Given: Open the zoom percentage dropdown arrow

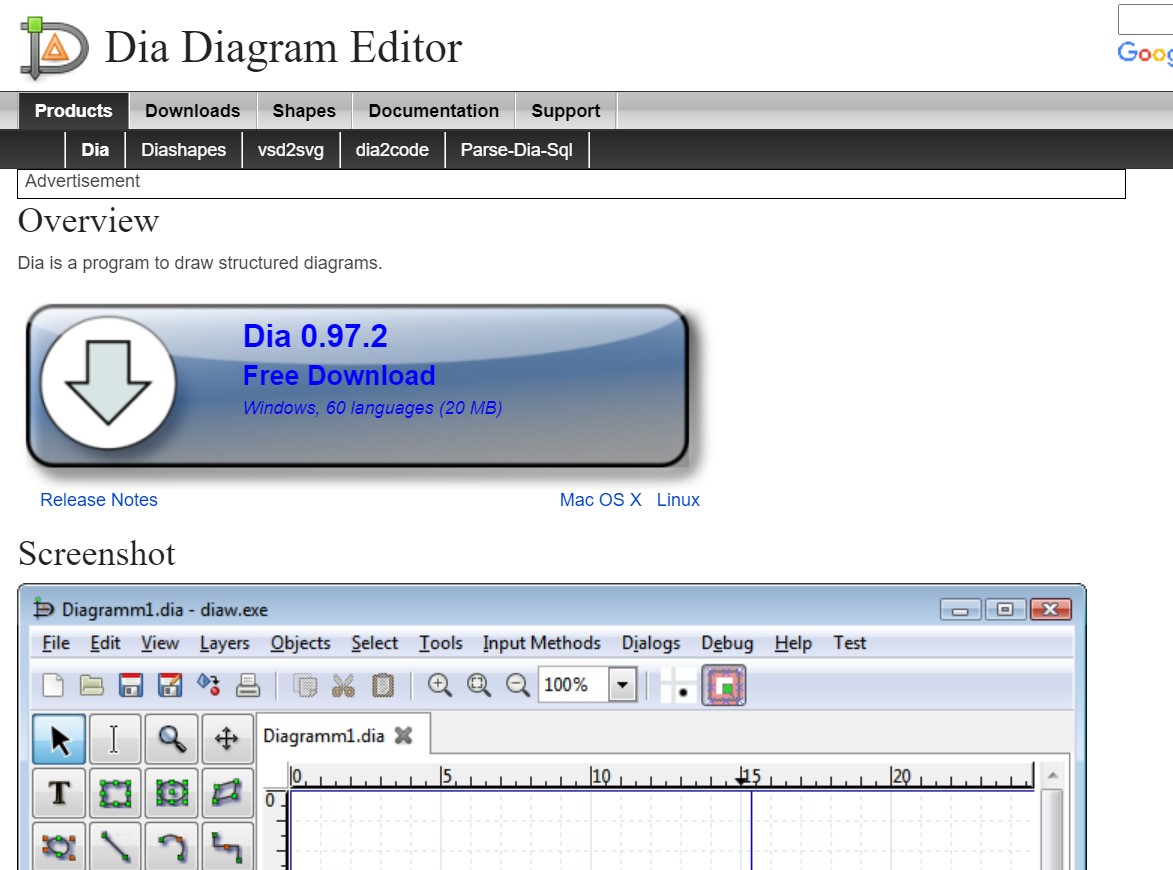Looking at the screenshot, I should [x=622, y=685].
